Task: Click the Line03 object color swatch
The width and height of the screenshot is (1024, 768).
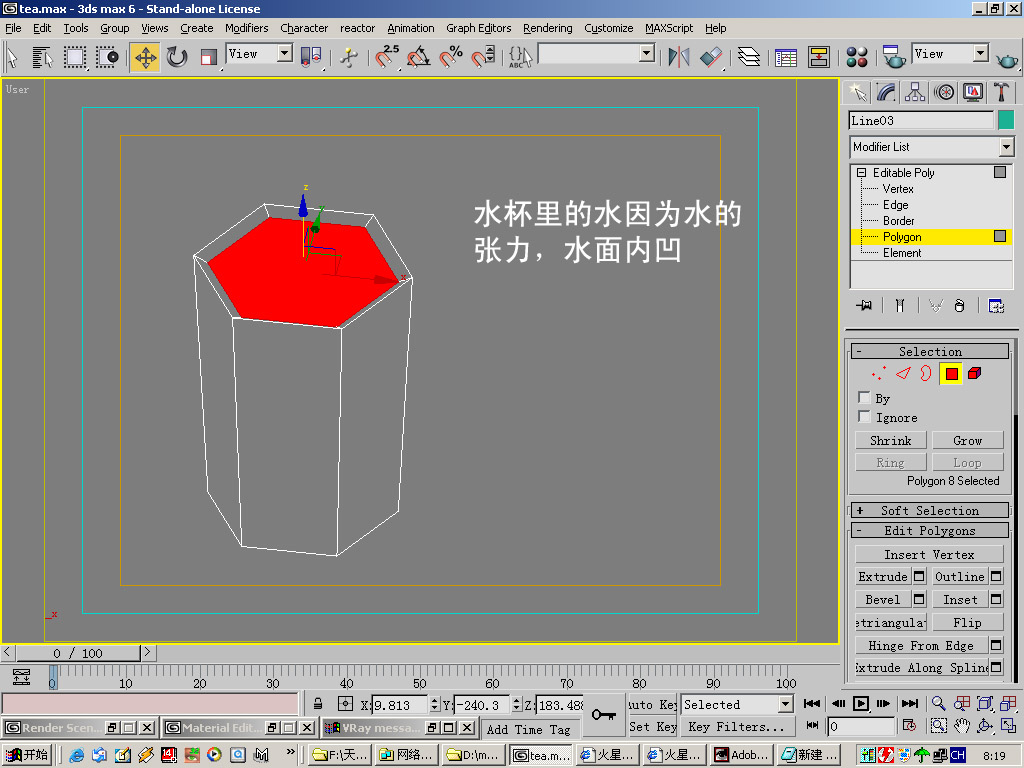Action: 1006,120
